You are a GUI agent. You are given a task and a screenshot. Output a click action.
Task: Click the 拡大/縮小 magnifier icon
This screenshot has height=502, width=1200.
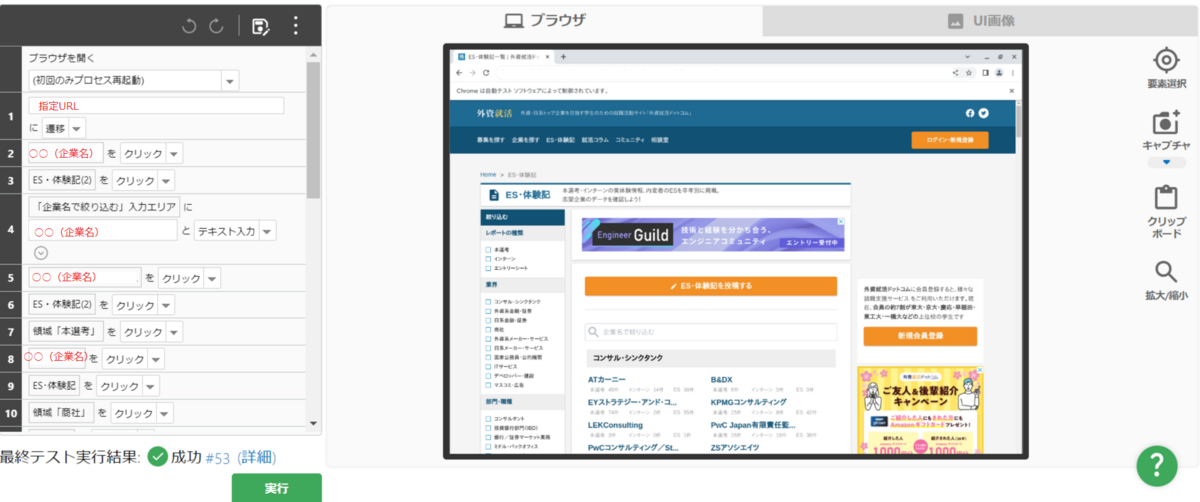[1165, 272]
